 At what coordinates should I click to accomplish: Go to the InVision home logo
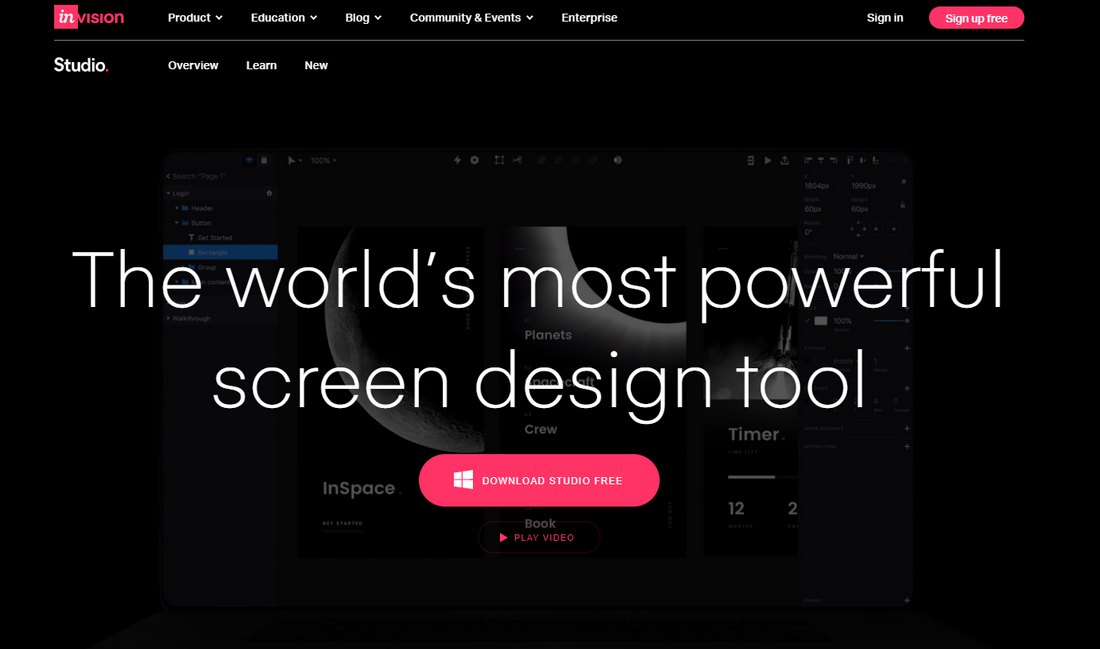point(89,17)
